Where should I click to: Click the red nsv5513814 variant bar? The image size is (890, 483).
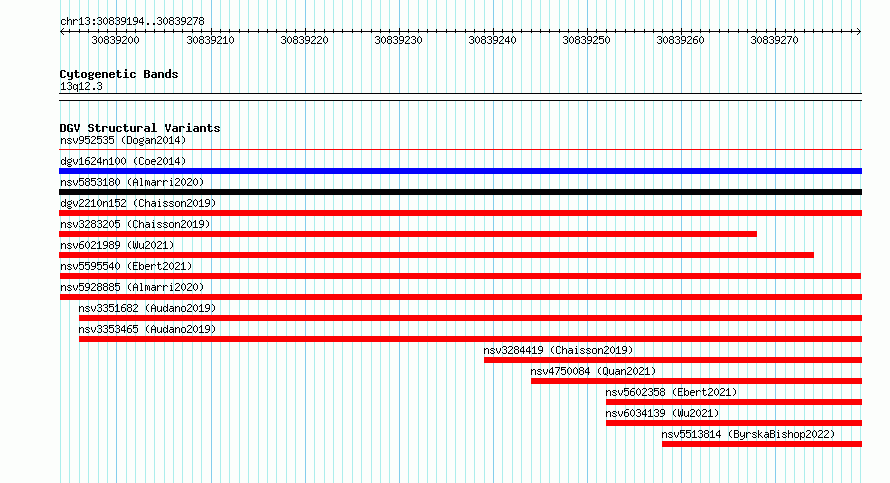click(762, 444)
